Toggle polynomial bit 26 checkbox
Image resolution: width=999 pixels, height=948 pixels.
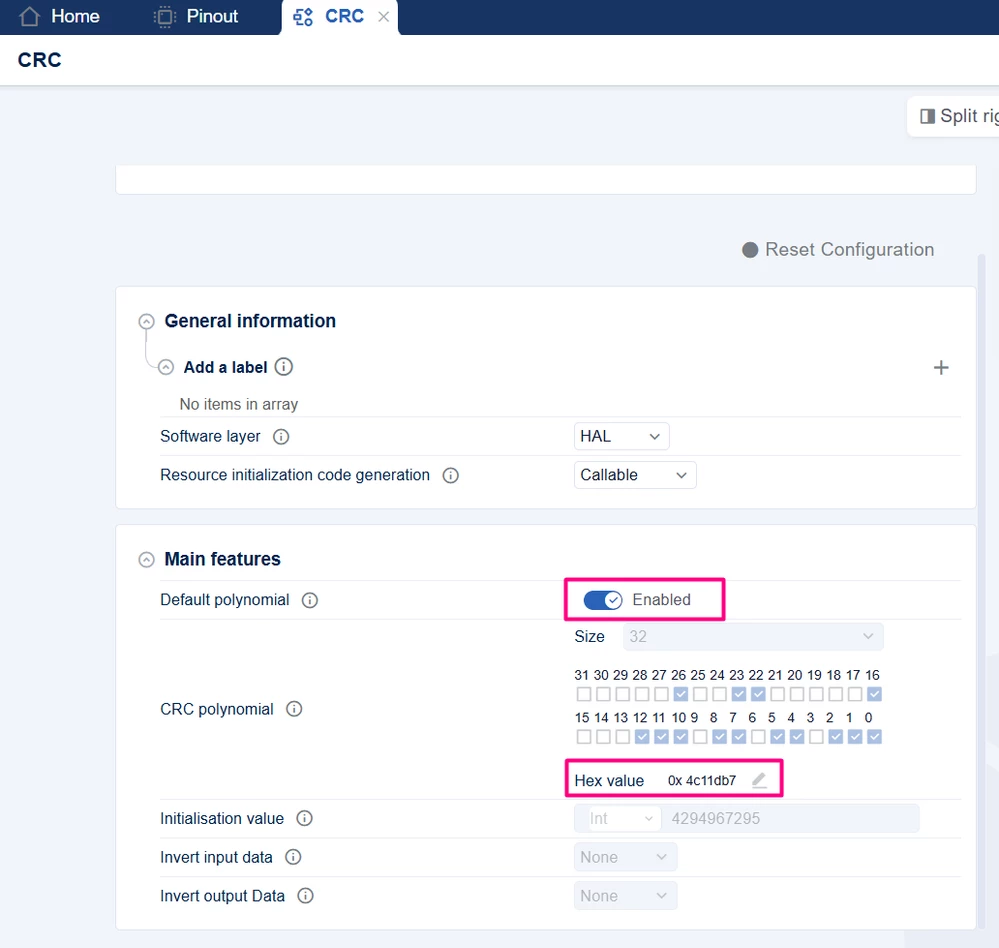tap(680, 694)
